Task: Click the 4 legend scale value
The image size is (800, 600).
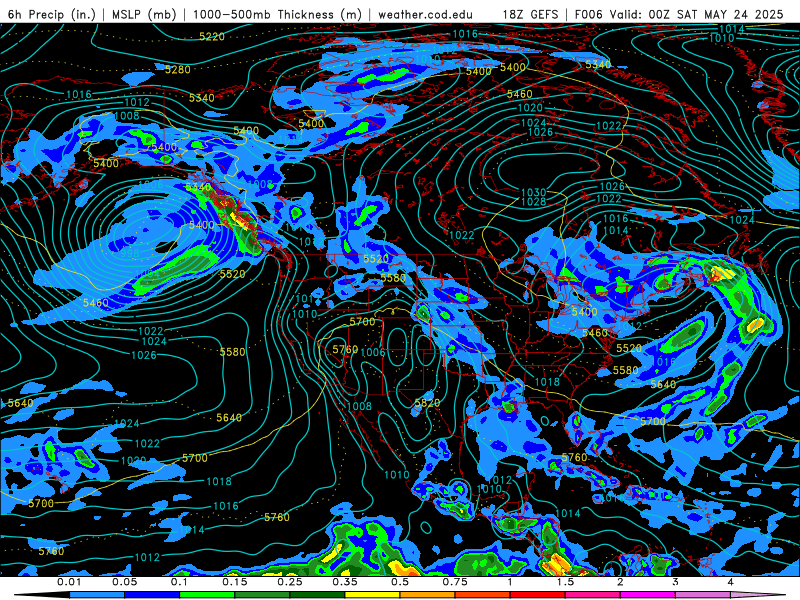Action: pos(731,582)
